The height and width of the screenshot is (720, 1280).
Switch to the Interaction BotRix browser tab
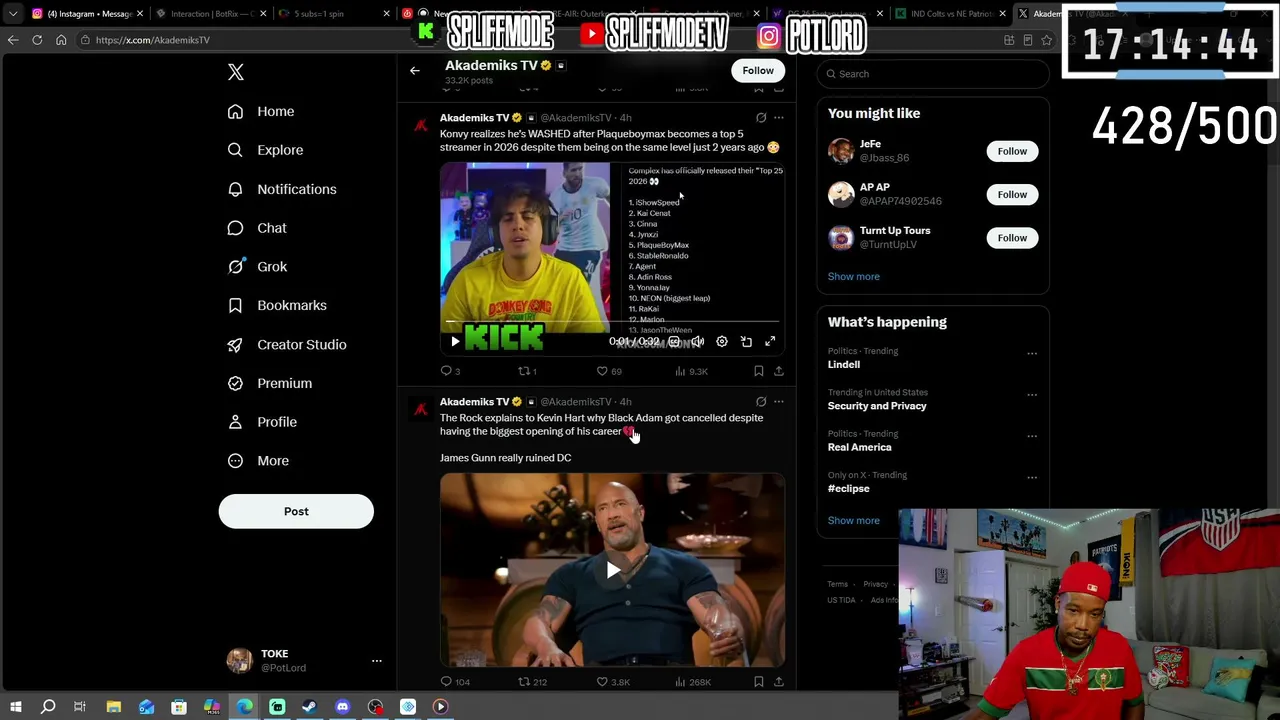(x=211, y=14)
